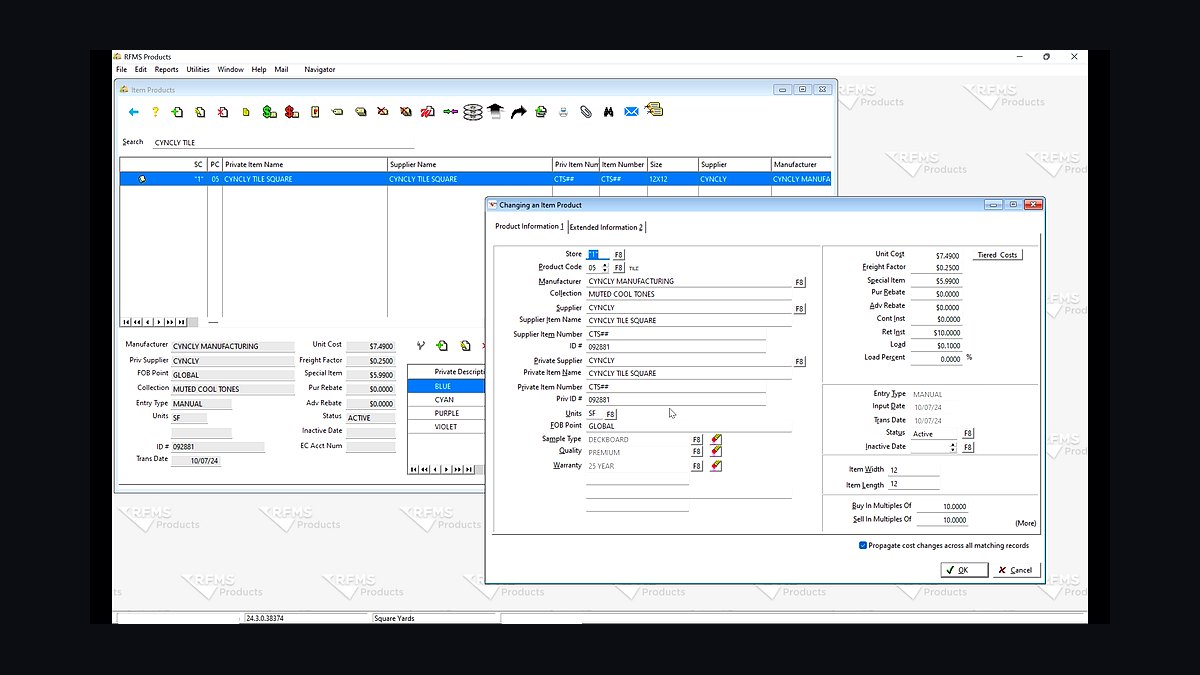Click the green-plus add color icon above Private Description
This screenshot has width=1200, height=675.
442,346
